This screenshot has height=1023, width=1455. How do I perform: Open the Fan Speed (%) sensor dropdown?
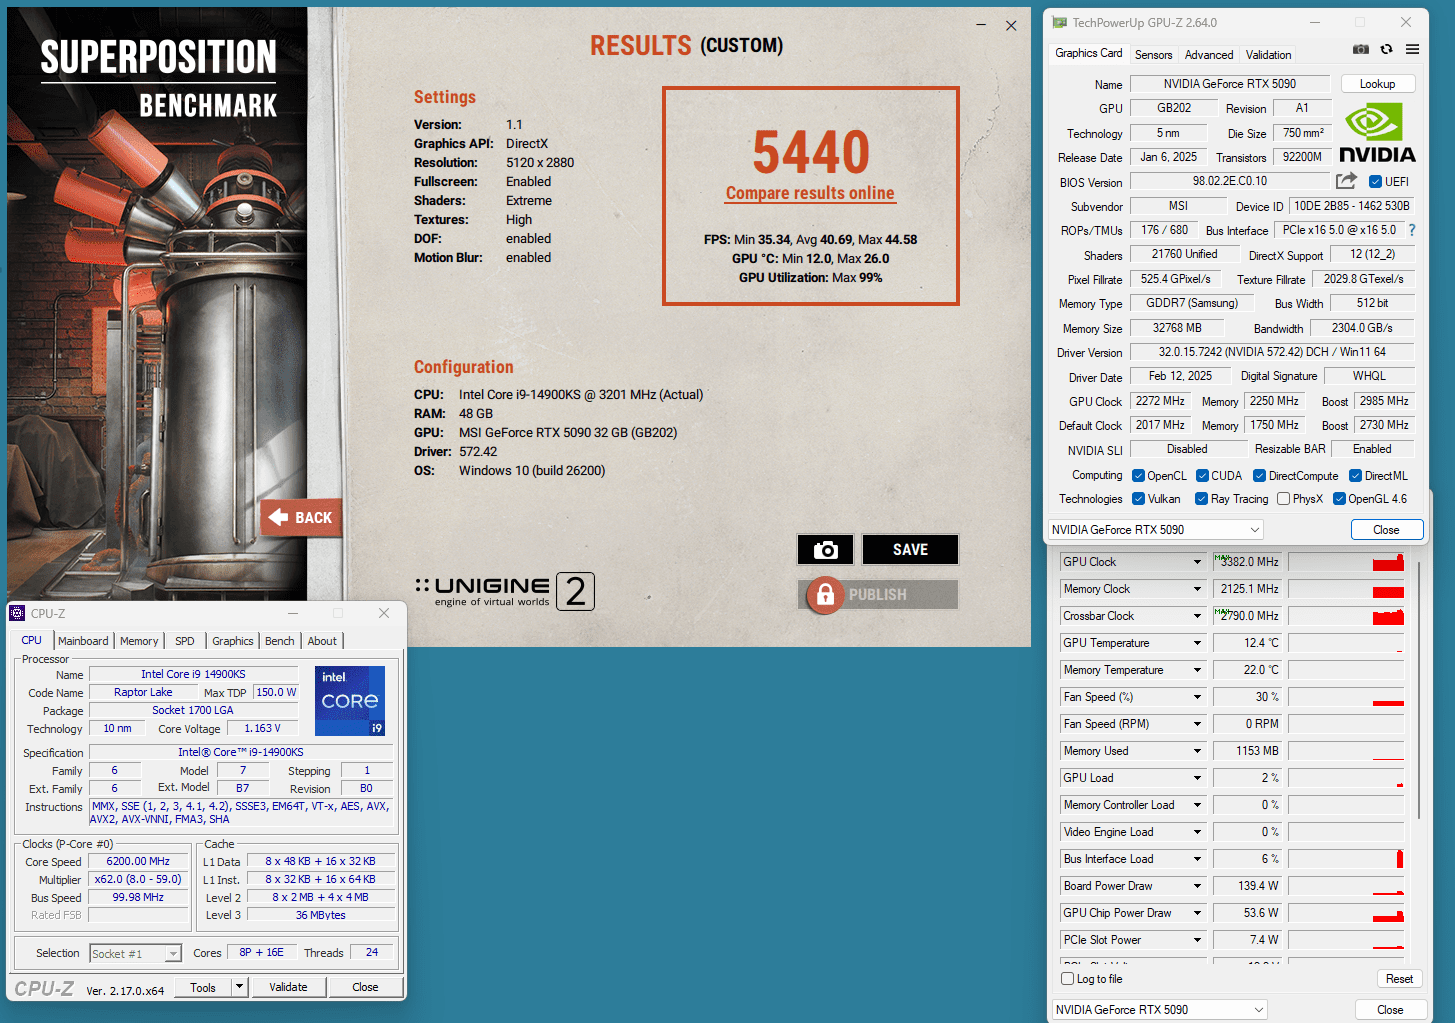(x=1197, y=697)
